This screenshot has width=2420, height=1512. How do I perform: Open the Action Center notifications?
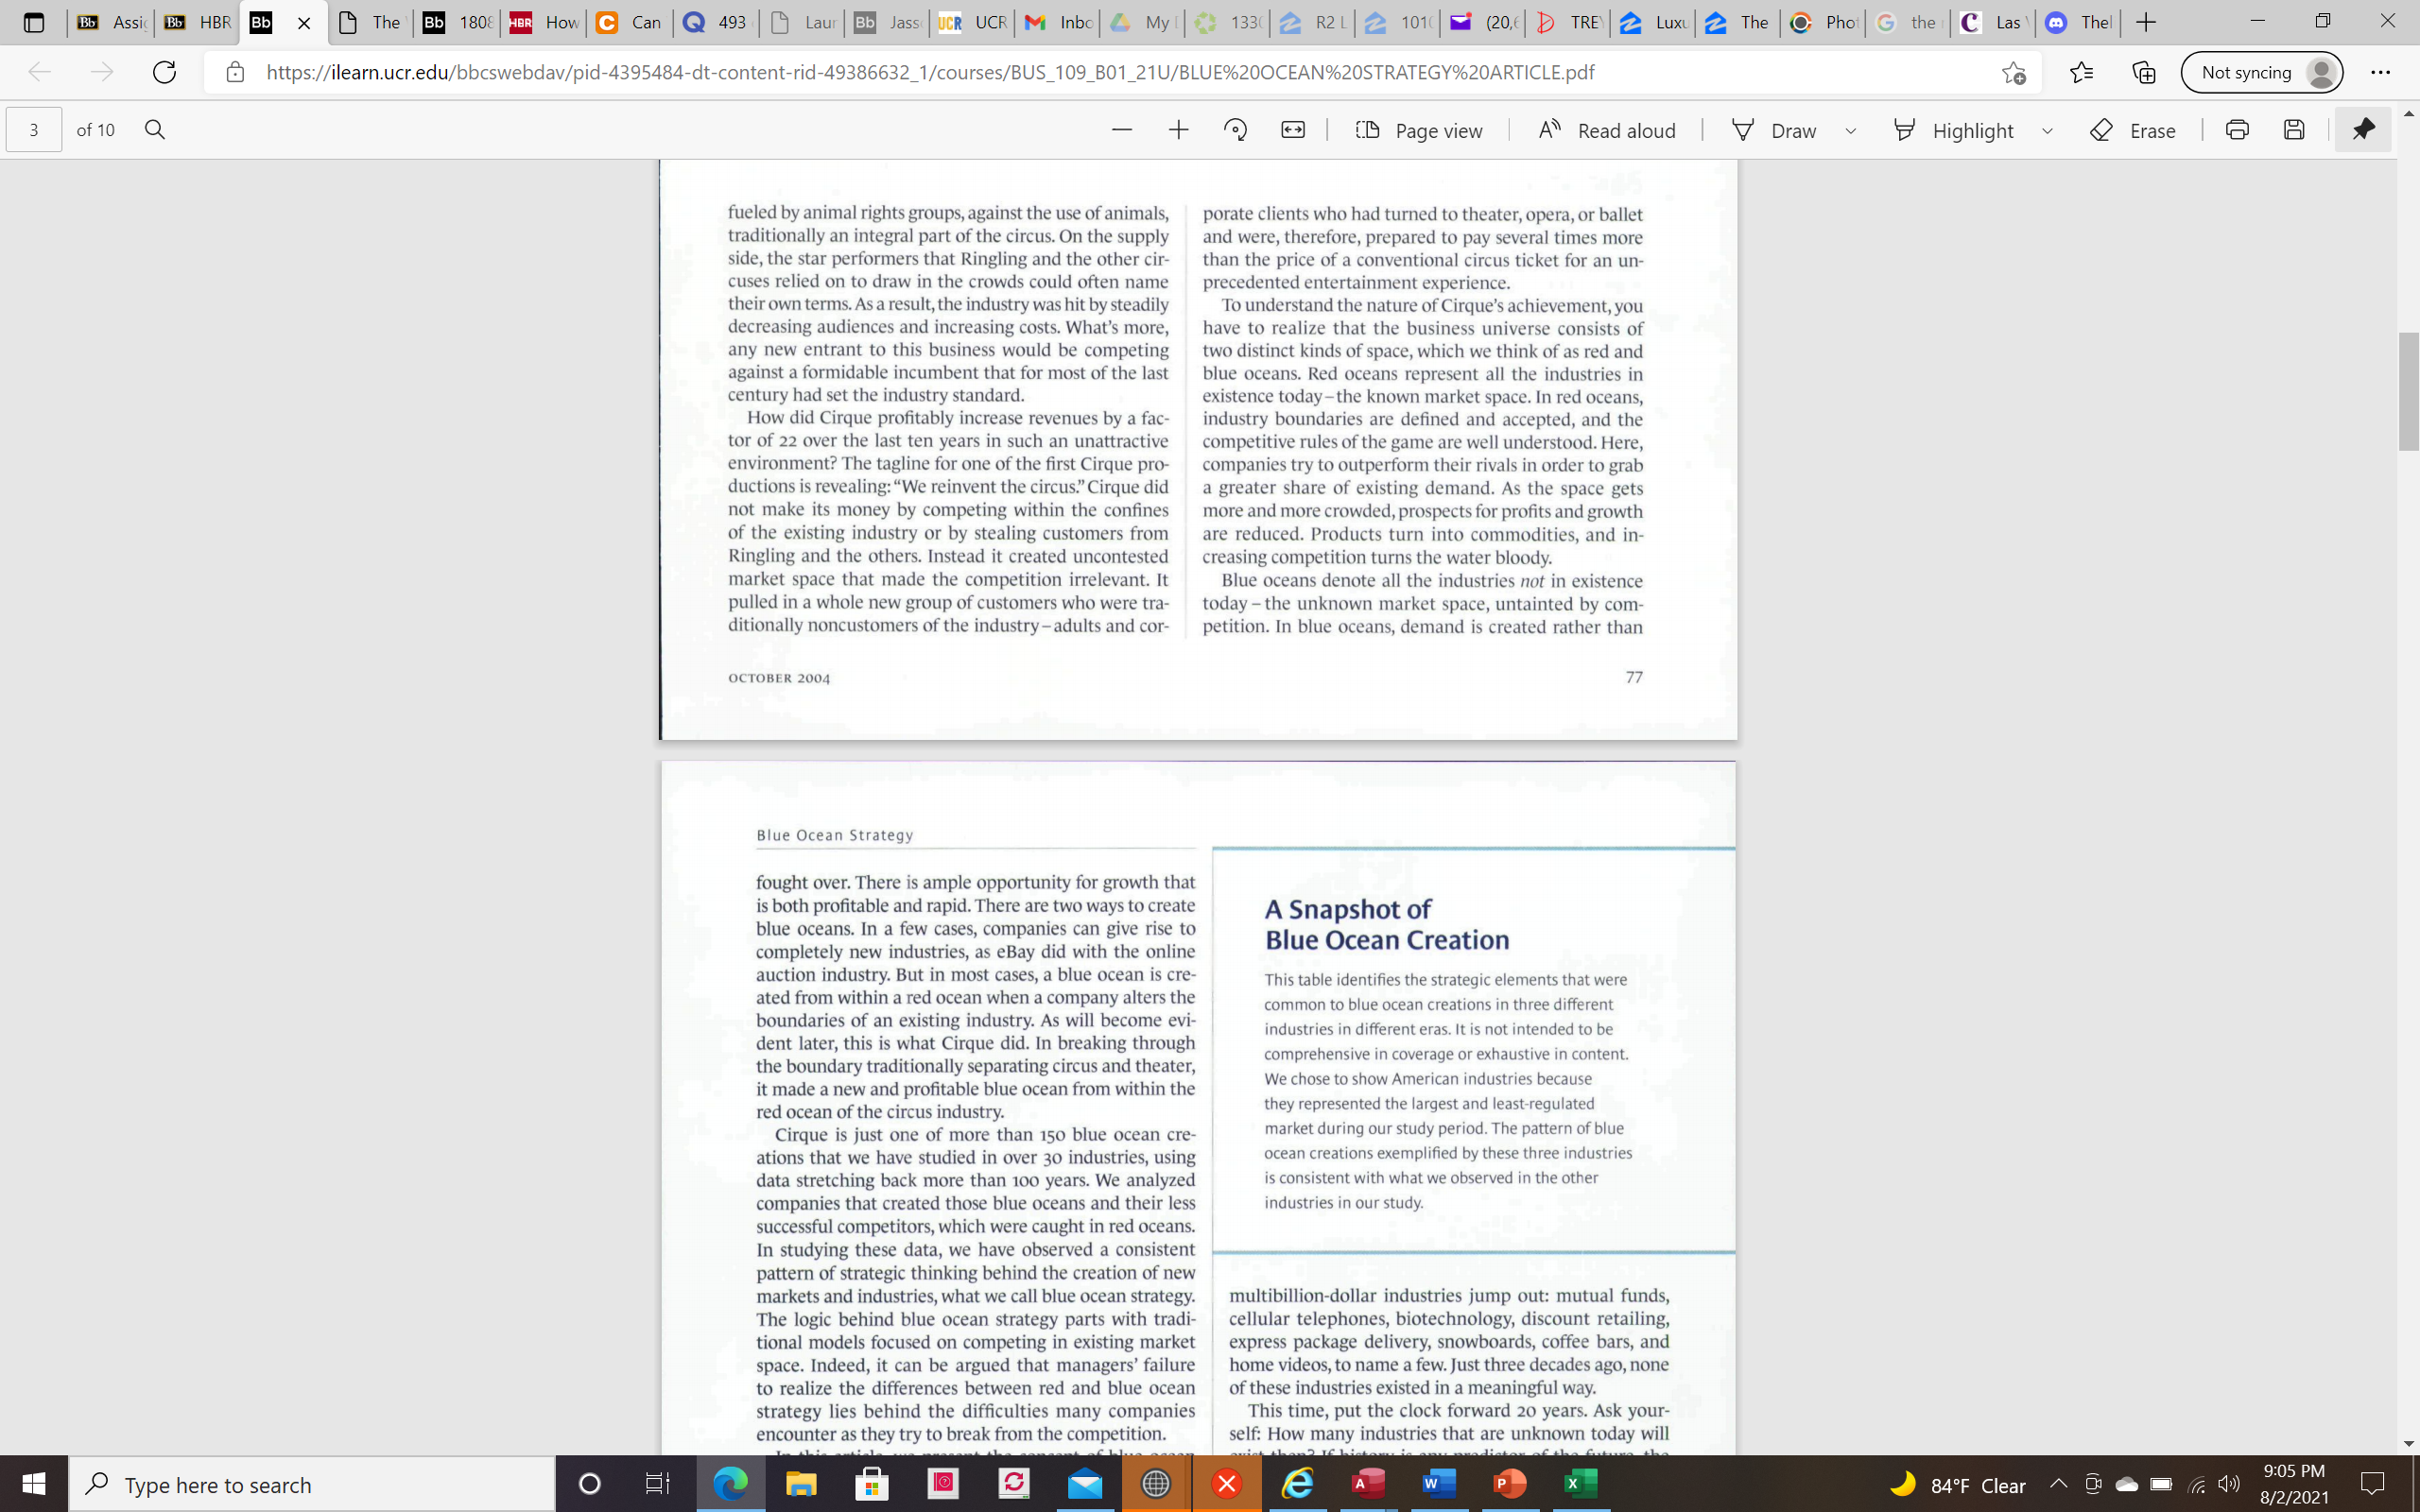coord(2373,1484)
